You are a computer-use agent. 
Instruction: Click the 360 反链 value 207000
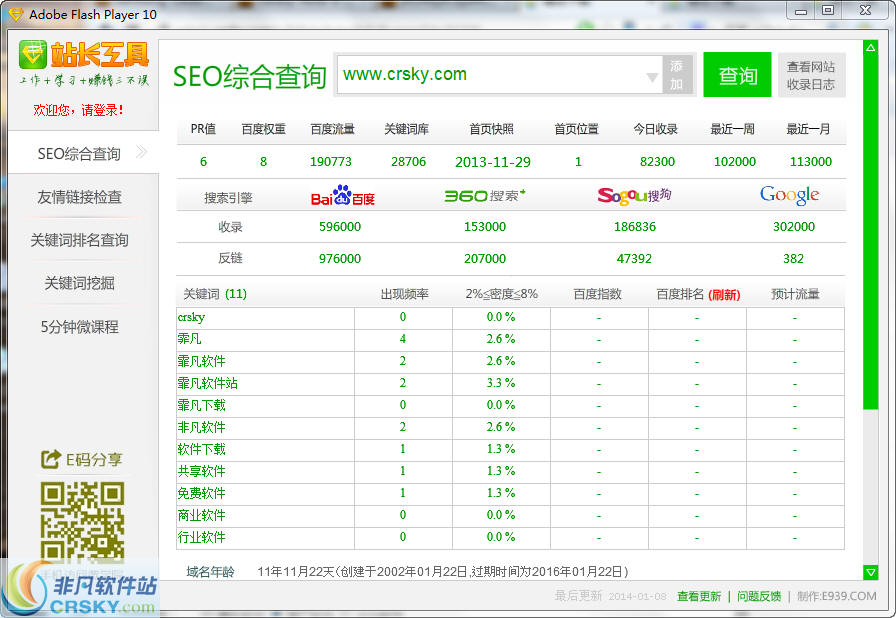tap(485, 259)
